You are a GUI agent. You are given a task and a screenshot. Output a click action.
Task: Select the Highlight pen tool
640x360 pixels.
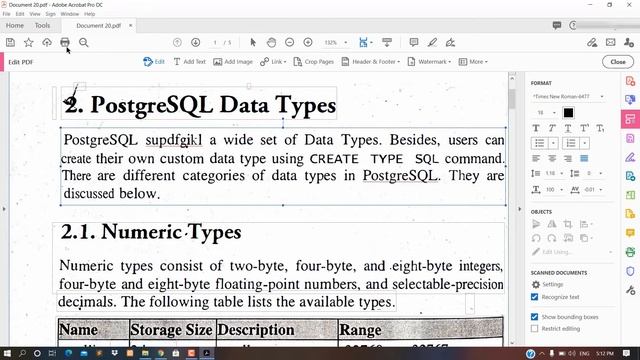tap(432, 42)
